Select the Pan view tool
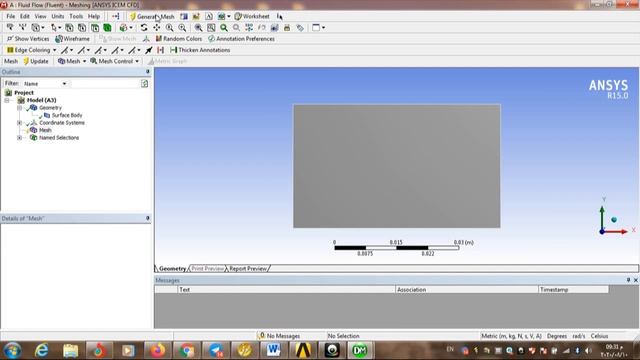Image resolution: width=640 pixels, height=360 pixels. click(x=156, y=28)
